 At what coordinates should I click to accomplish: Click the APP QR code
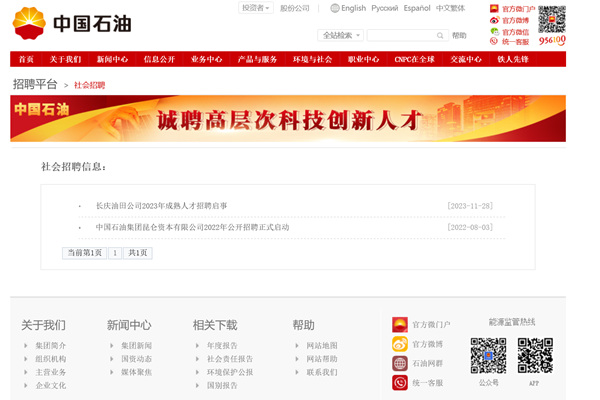point(535,356)
